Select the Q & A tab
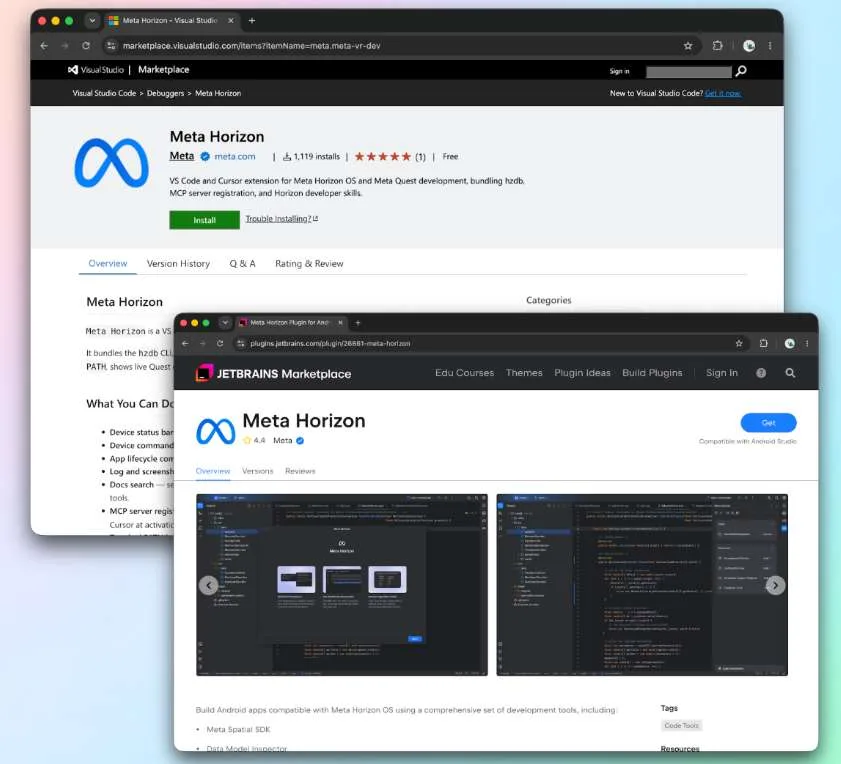 242,263
